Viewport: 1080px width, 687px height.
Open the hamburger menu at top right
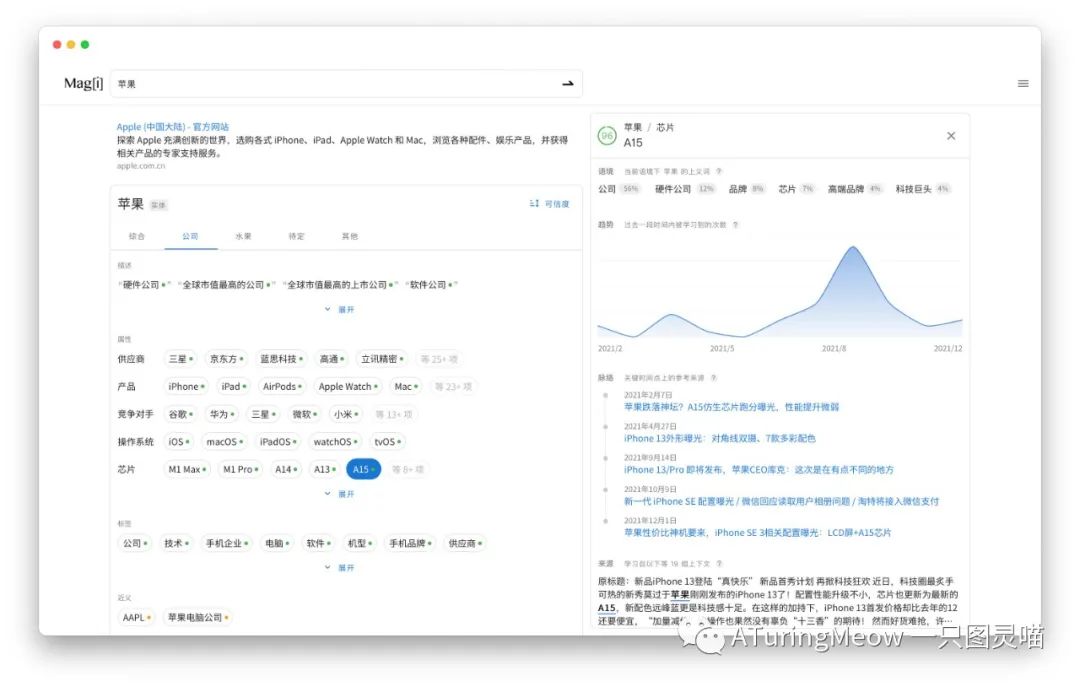tap(1023, 83)
